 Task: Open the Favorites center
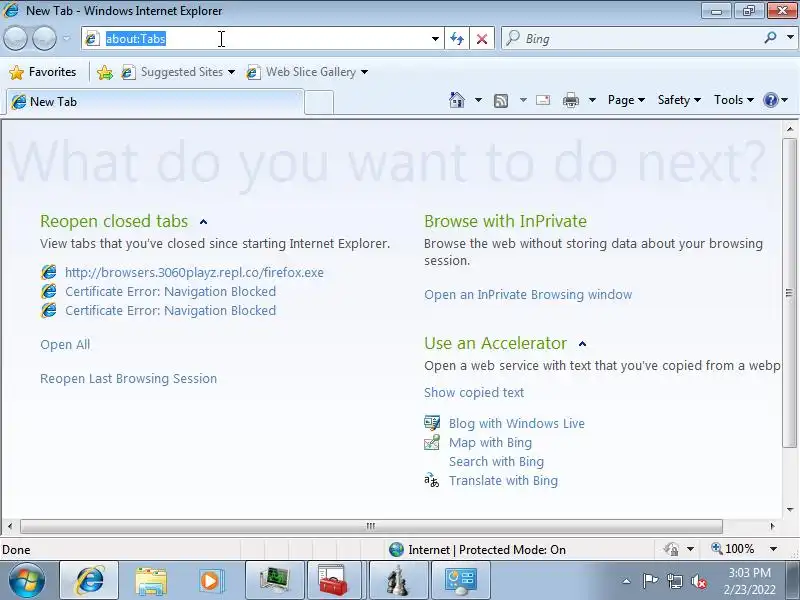click(x=43, y=72)
